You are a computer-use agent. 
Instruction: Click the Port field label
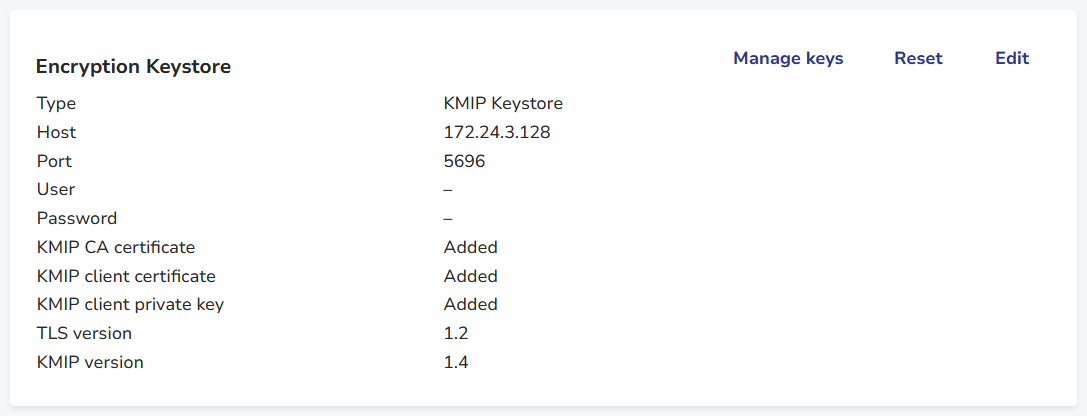tap(54, 161)
